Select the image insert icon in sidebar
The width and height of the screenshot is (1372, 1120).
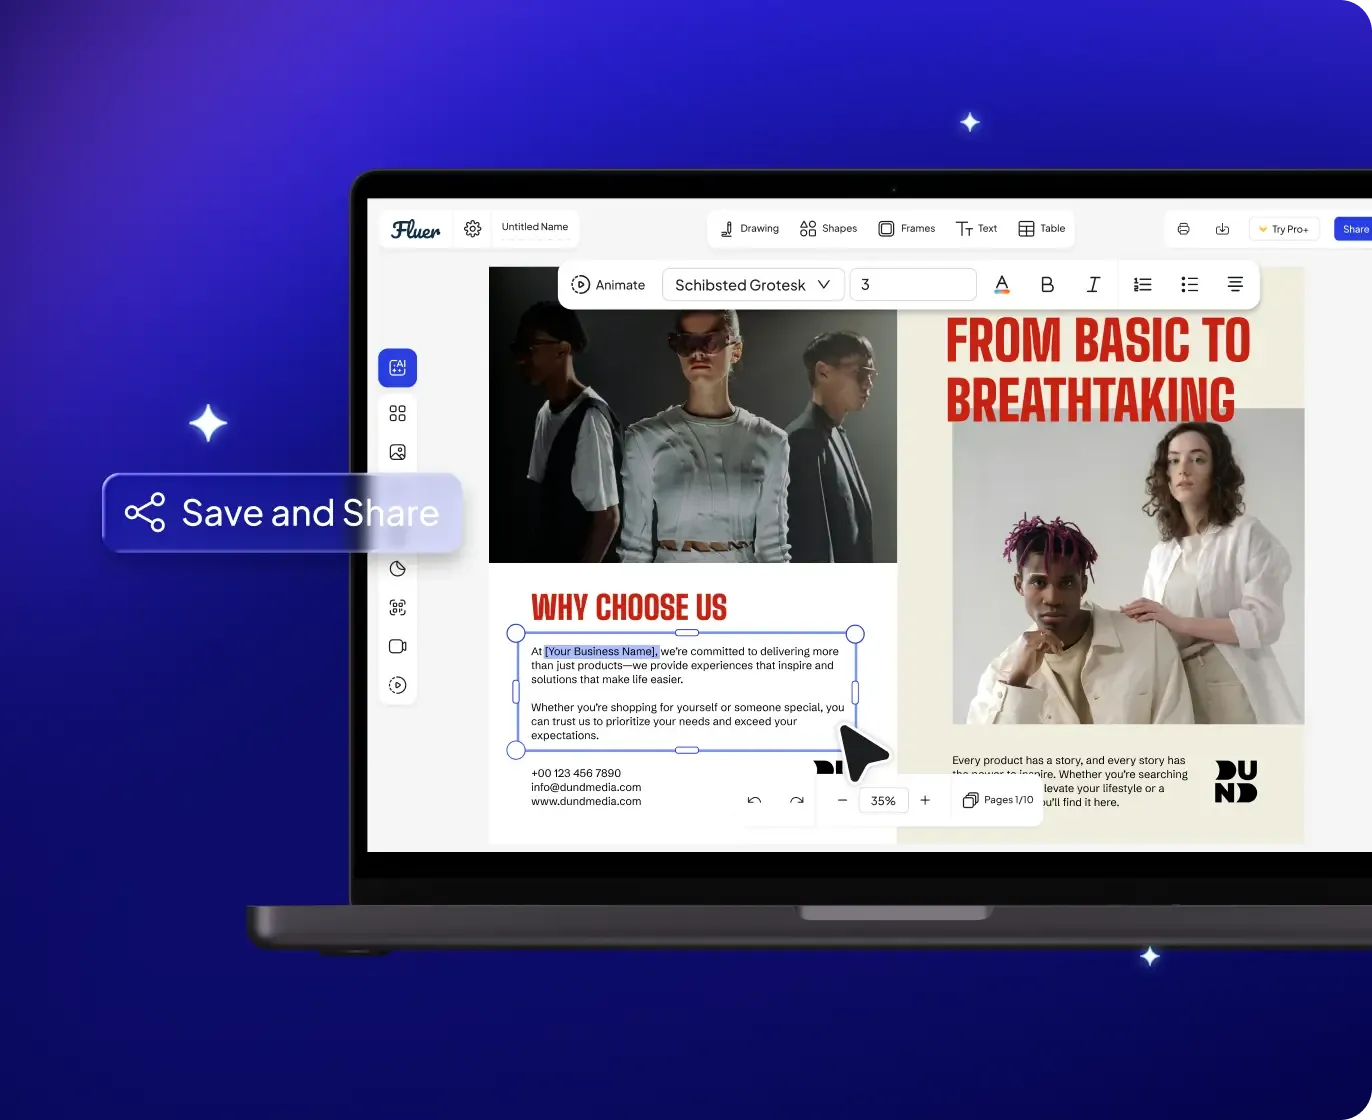tap(397, 452)
